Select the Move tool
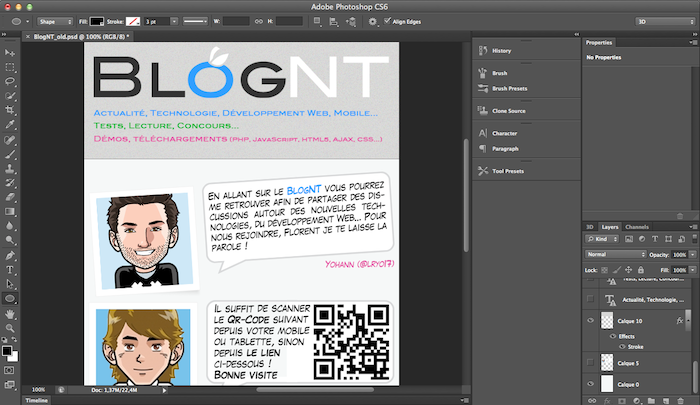This screenshot has width=700, height=405. pos(10,53)
